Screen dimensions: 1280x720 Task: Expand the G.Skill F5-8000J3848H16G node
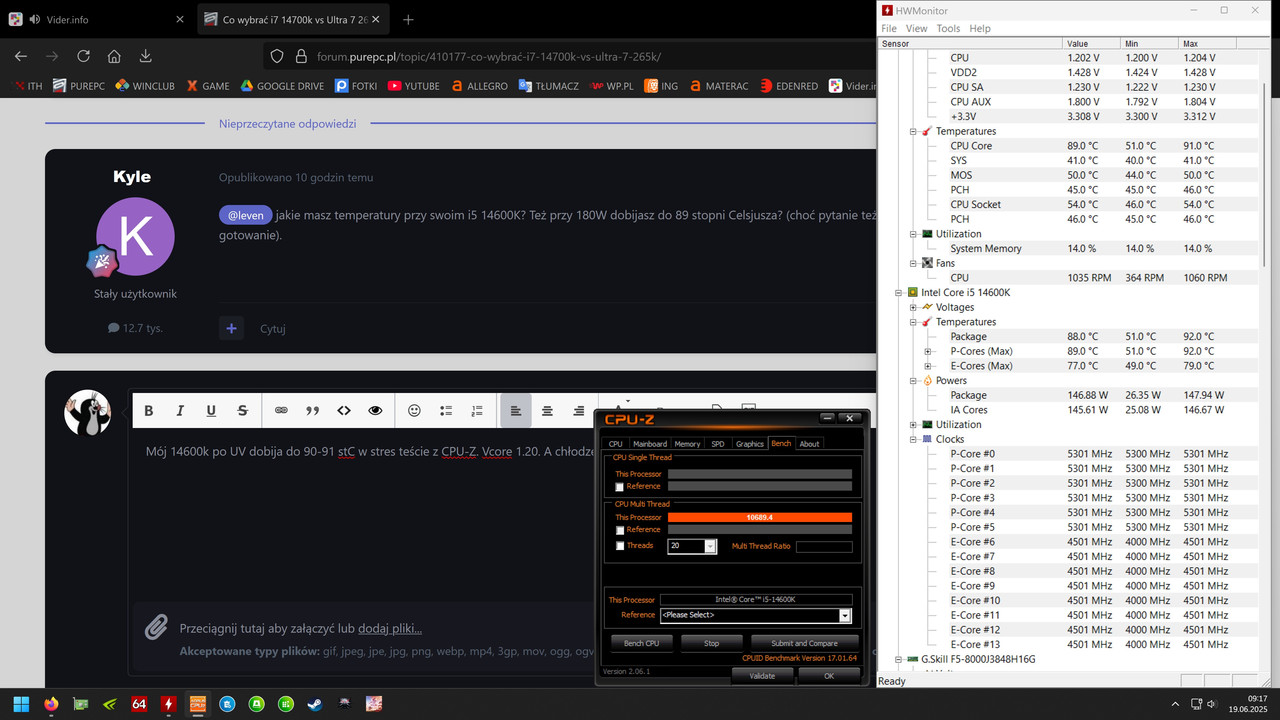(898, 659)
